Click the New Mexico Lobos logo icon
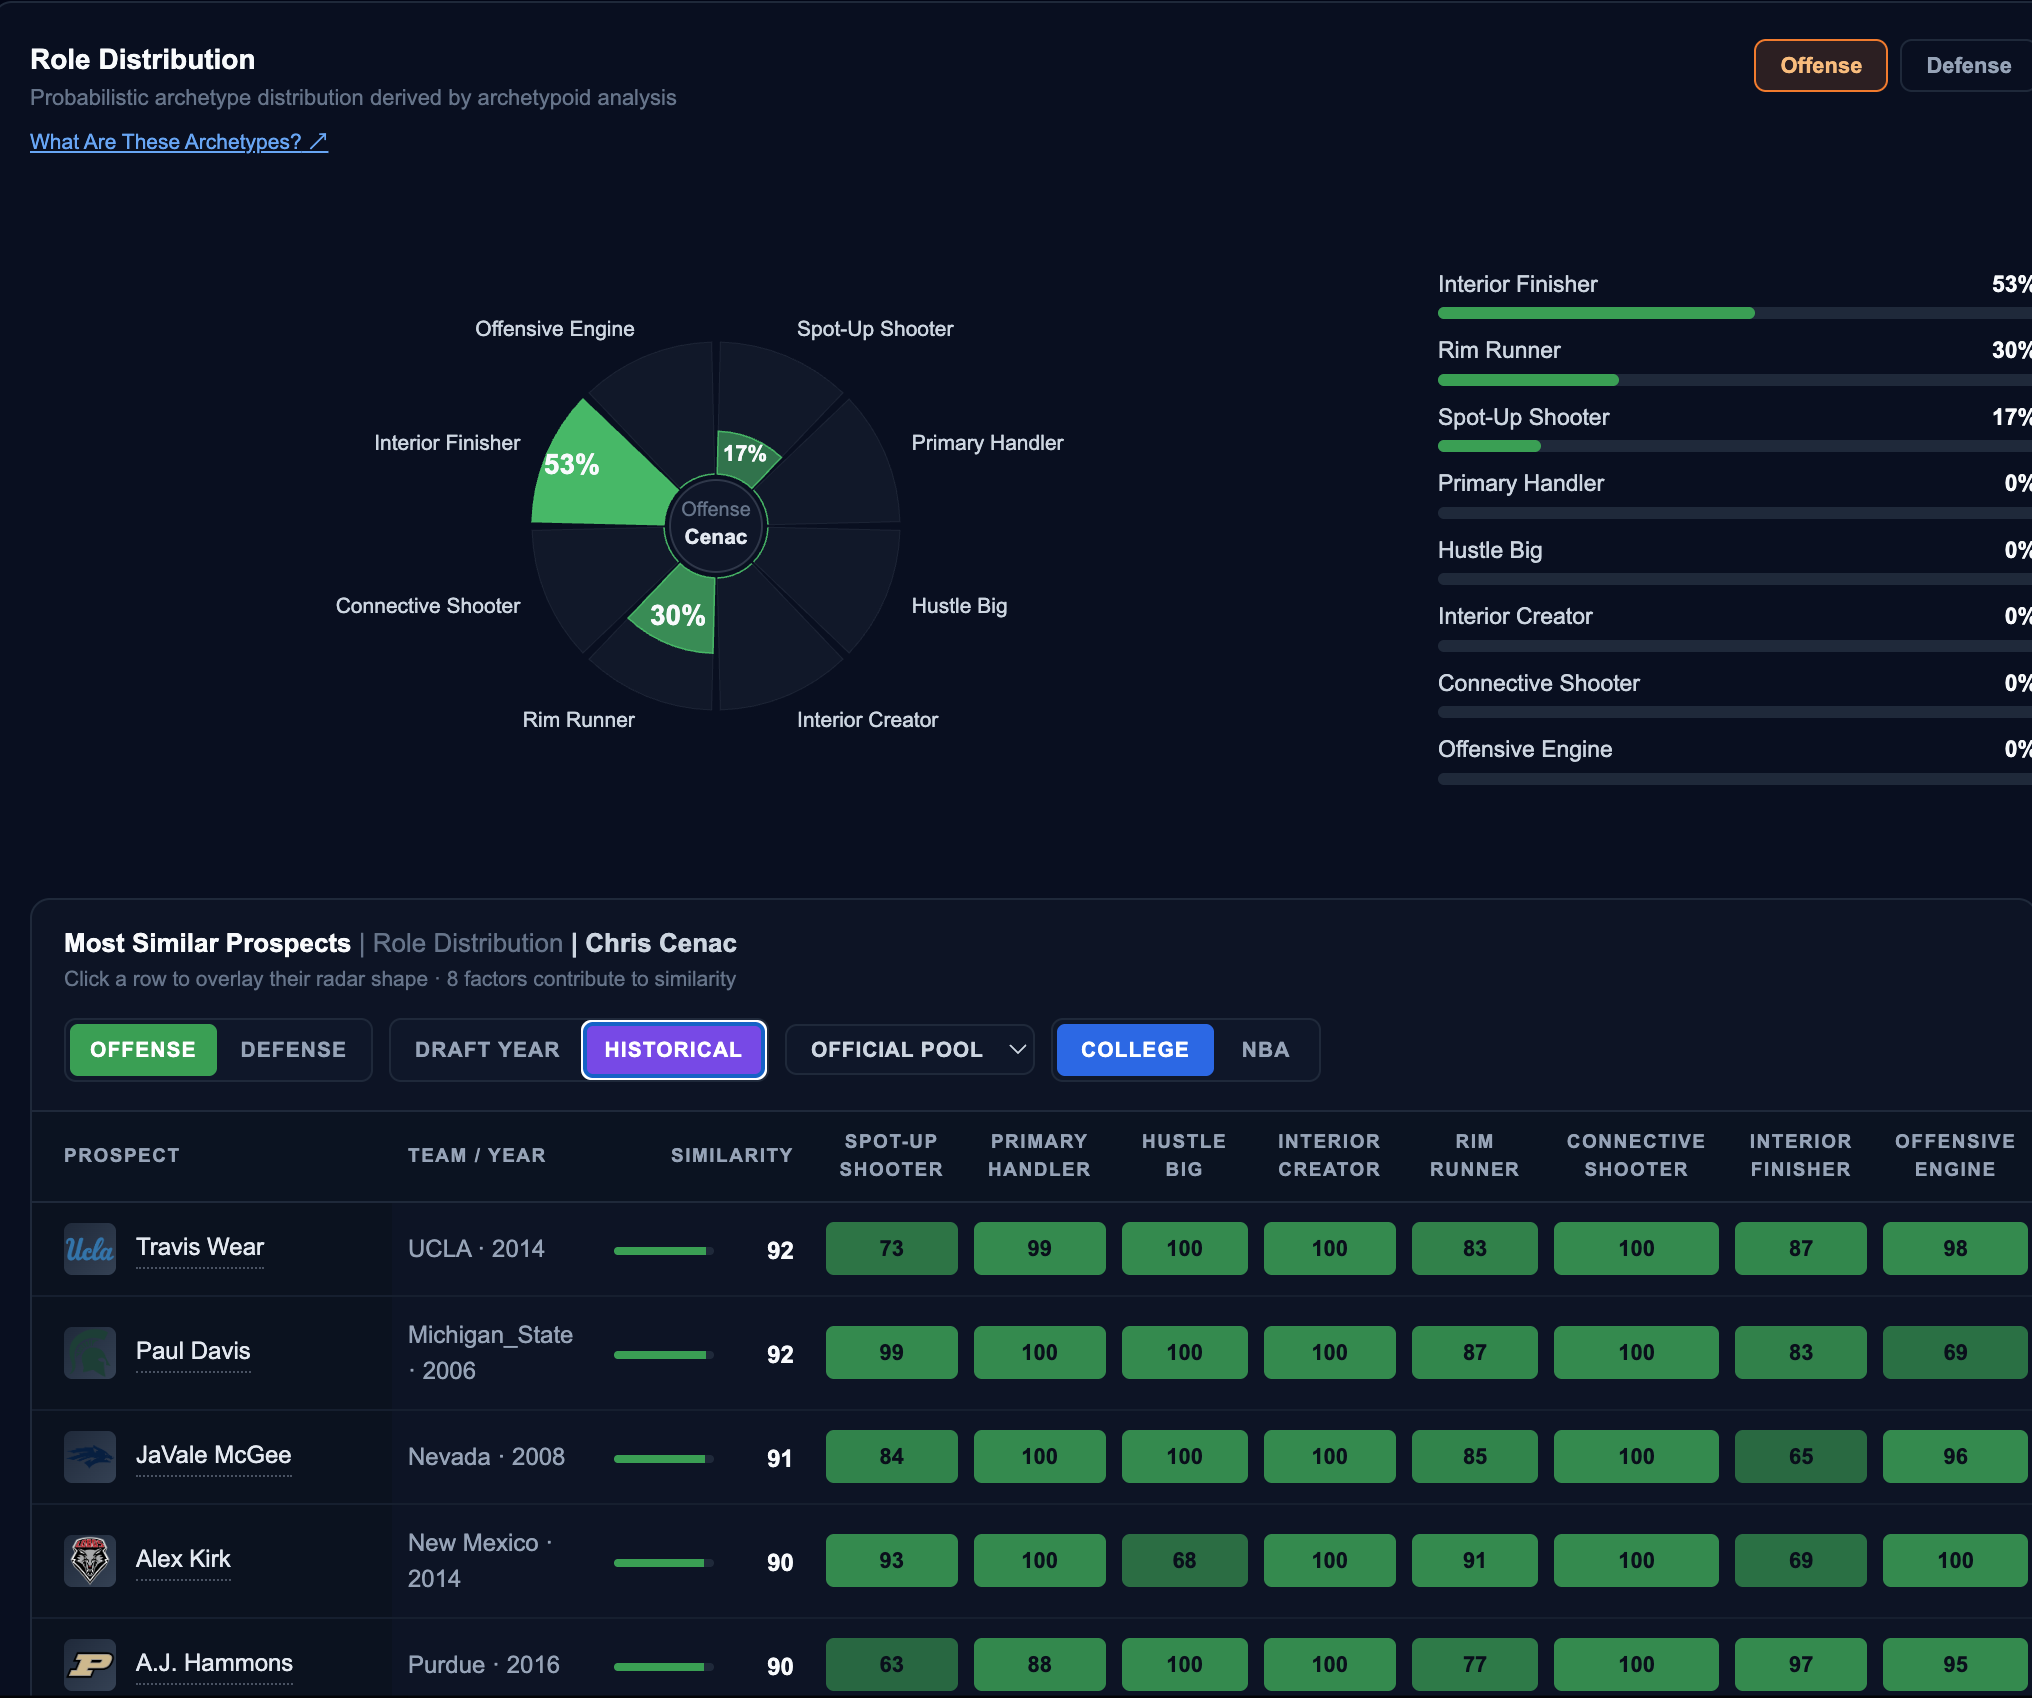Screen dimensions: 2032x1698 click(x=90, y=1561)
